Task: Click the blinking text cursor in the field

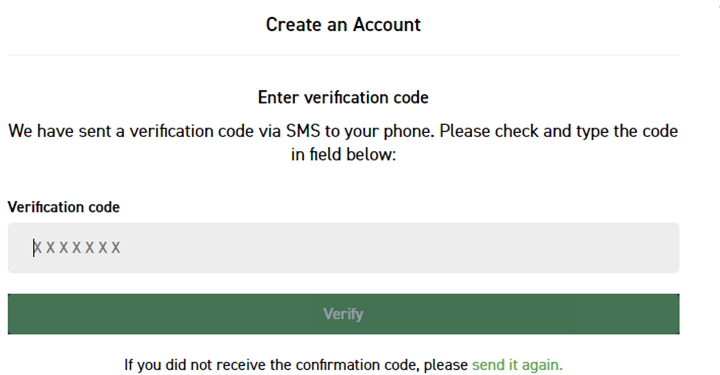Action: click(x=34, y=248)
